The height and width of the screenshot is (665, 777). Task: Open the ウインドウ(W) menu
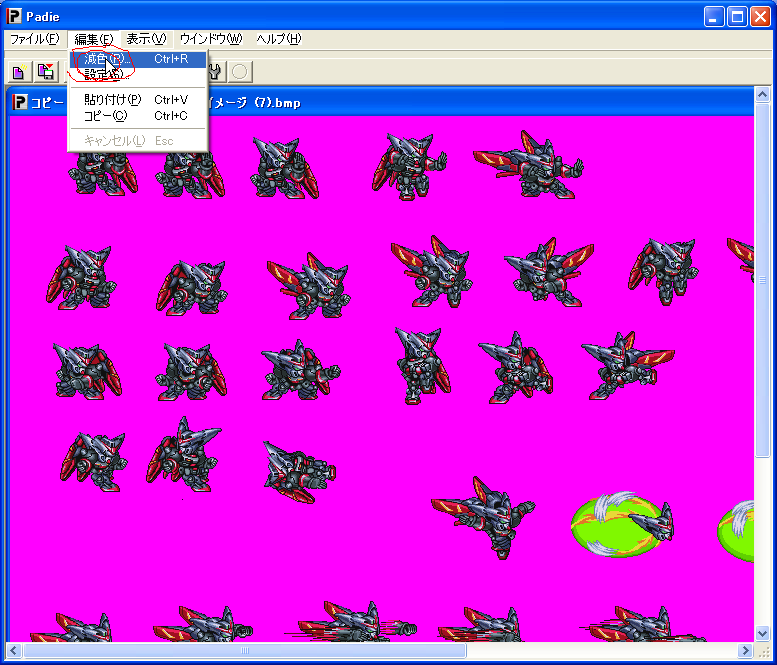click(x=211, y=39)
